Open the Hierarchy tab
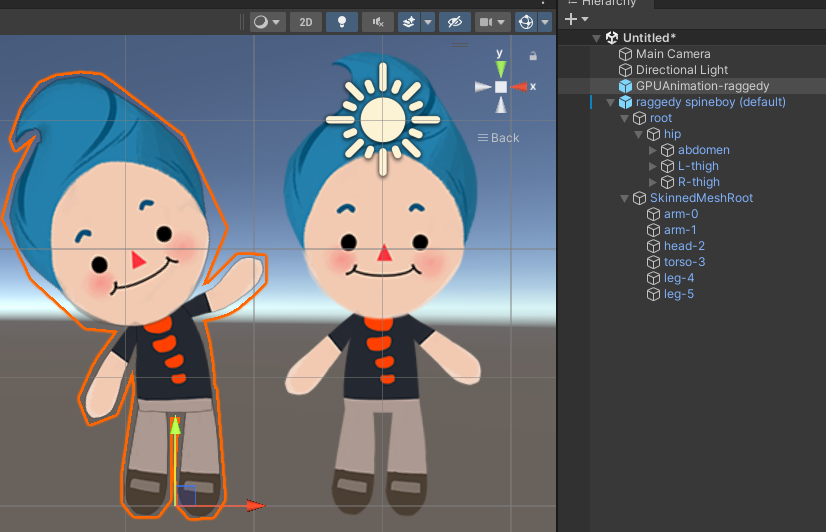The height and width of the screenshot is (532, 826). (x=607, y=3)
